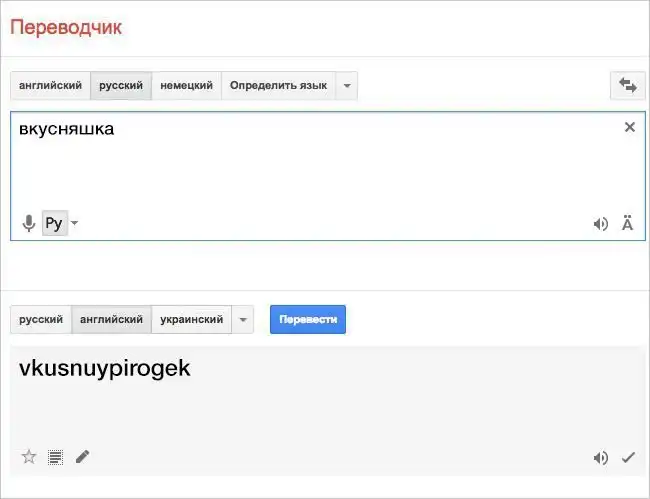The image size is (650, 499).
Task: Toggle the Ру input method button
Action: [x=54, y=224]
